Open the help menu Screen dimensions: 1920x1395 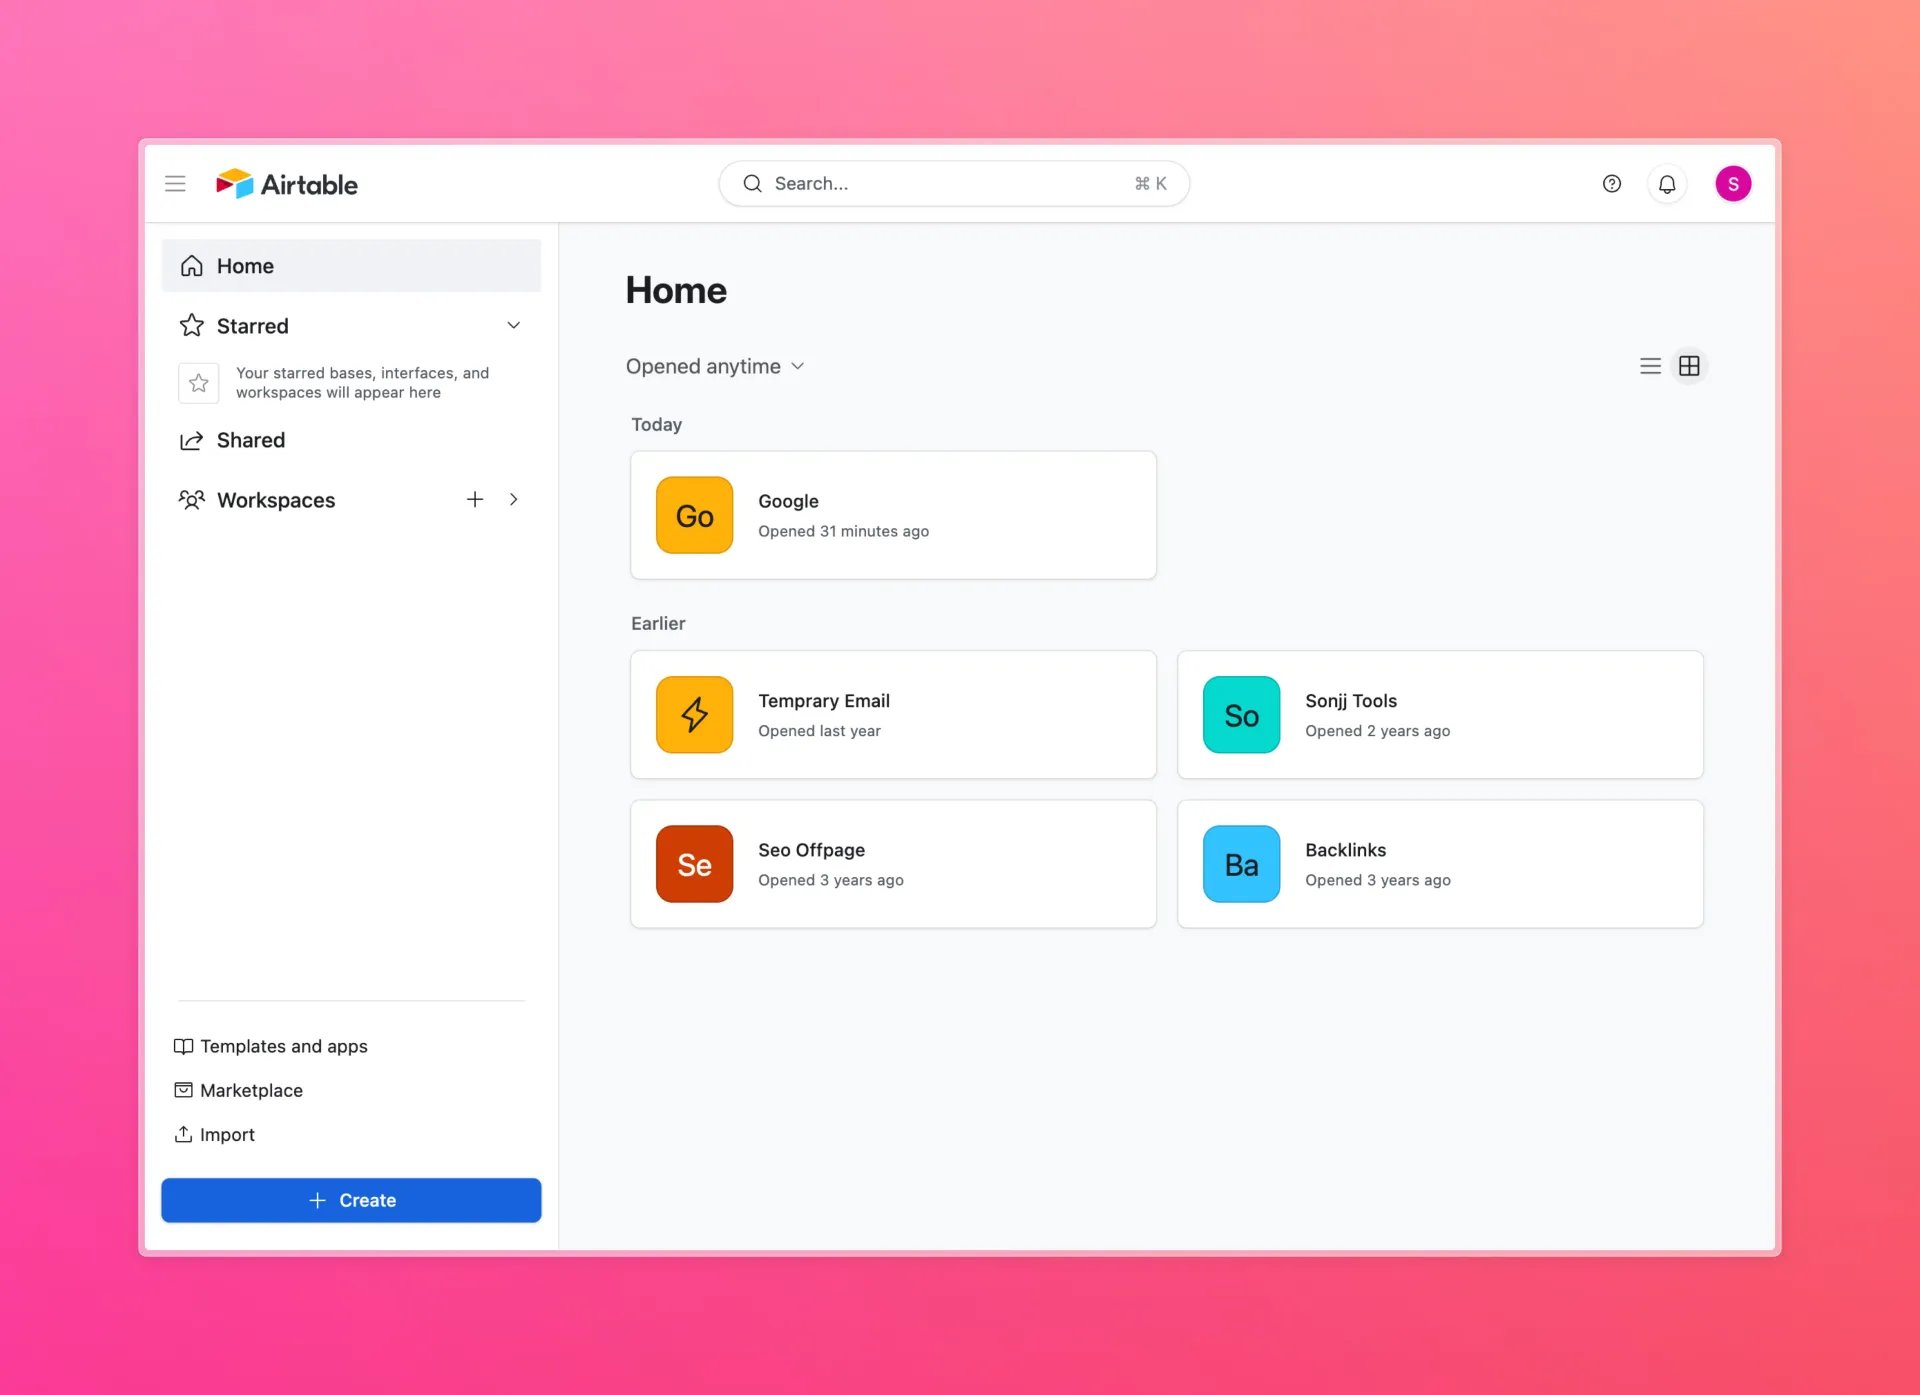(x=1611, y=183)
